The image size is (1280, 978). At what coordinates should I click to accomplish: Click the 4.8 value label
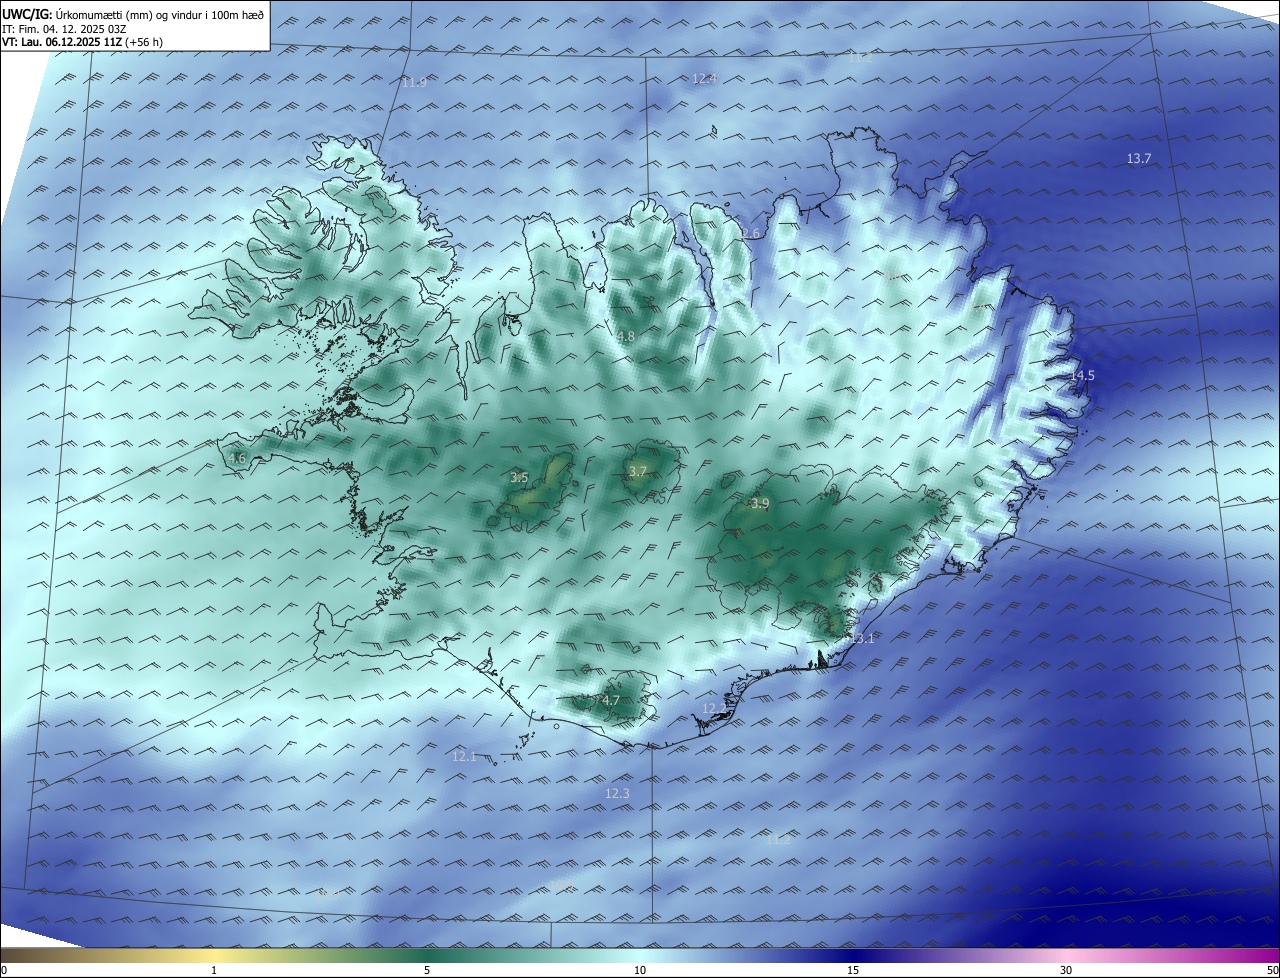pos(625,337)
